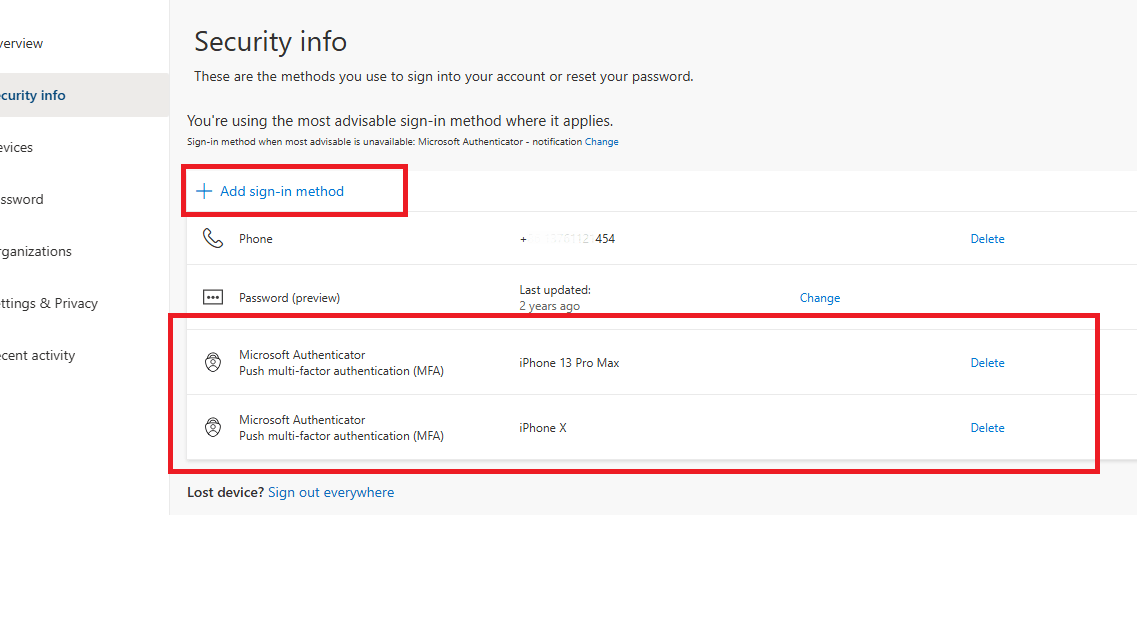Click the Authenticator icon in iPhone 13 Pro Max row
Image resolution: width=1137 pixels, height=618 pixels.
point(212,362)
